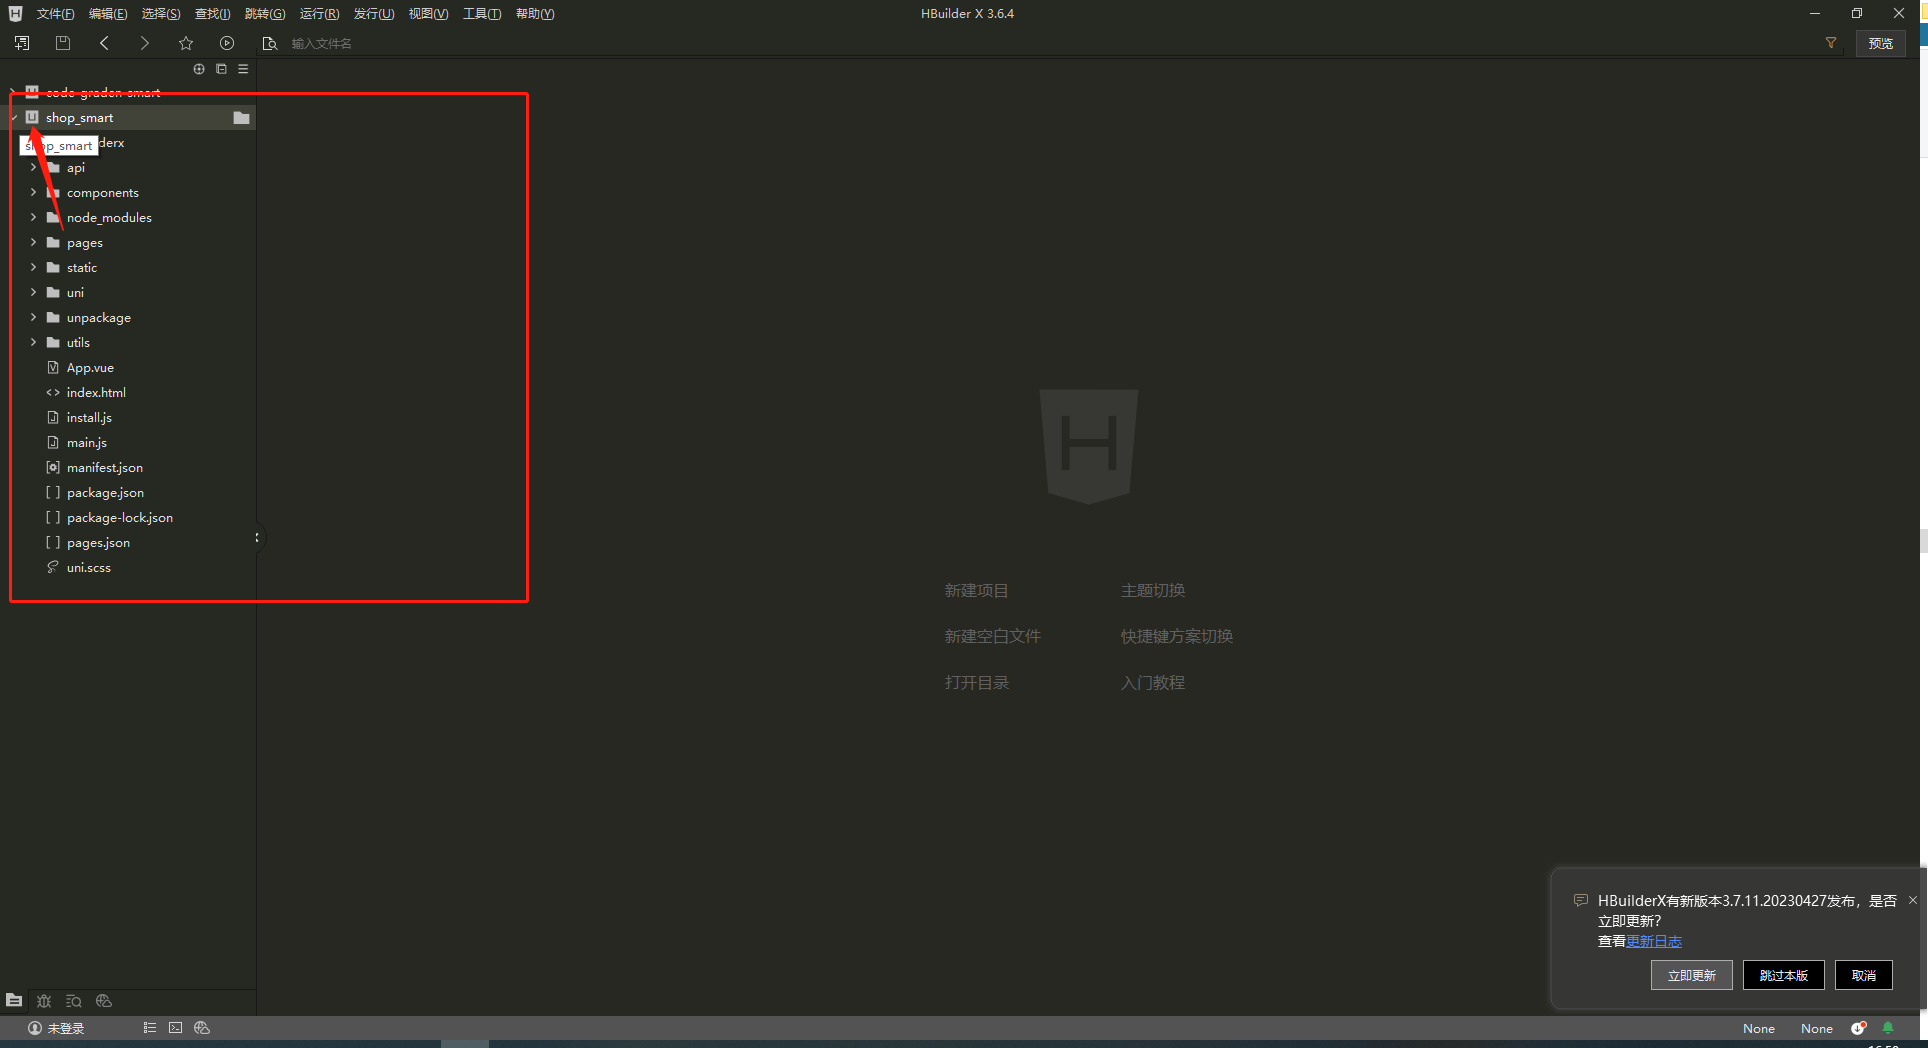Click the Run play icon in toolbar
Viewport: 1928px width, 1048px height.
(x=227, y=43)
